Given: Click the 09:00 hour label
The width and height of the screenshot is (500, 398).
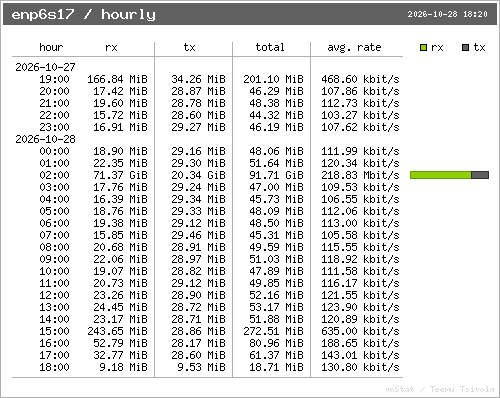Looking at the screenshot, I should [54, 259].
